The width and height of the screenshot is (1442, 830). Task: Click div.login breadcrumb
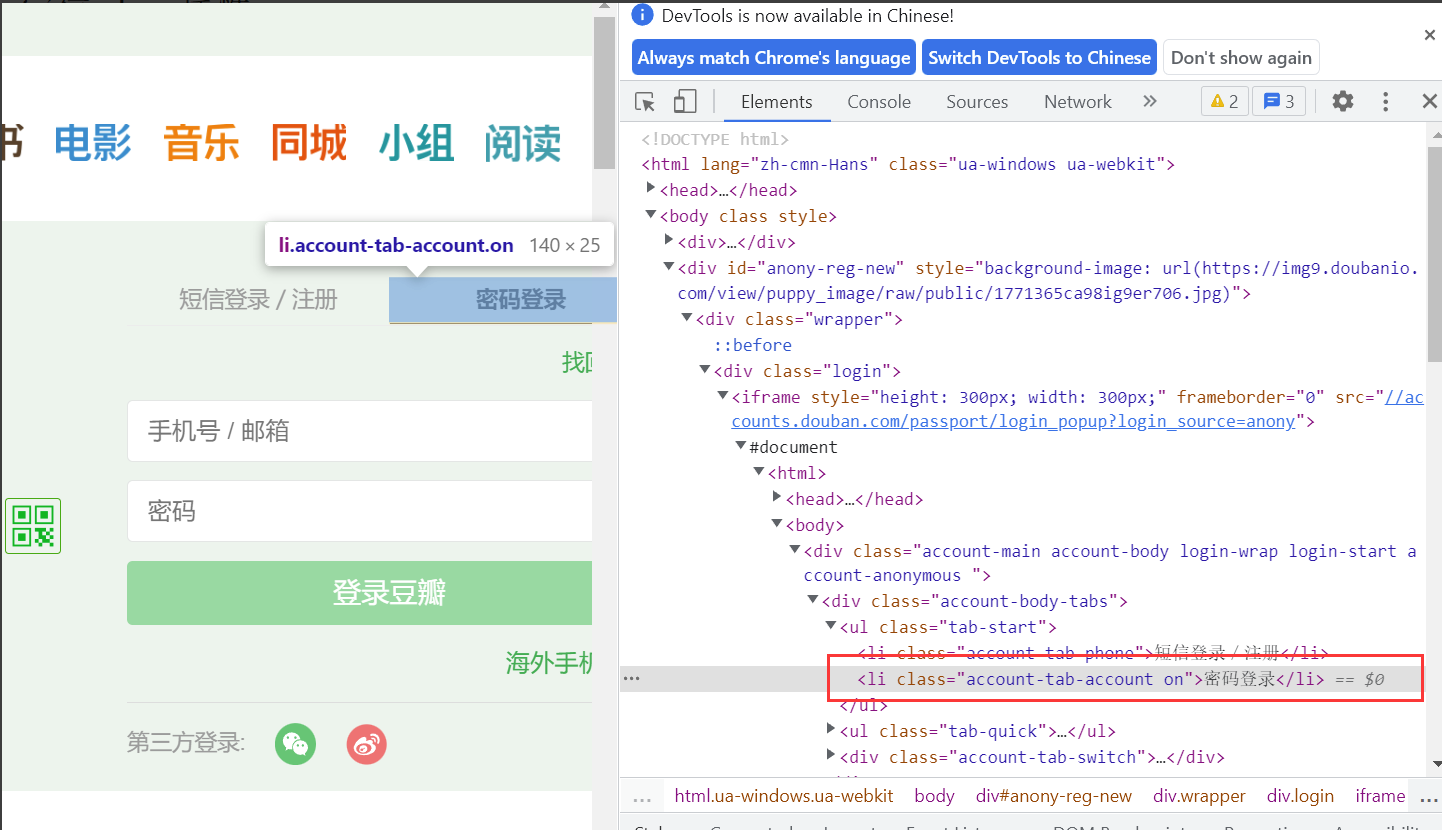coord(1300,796)
